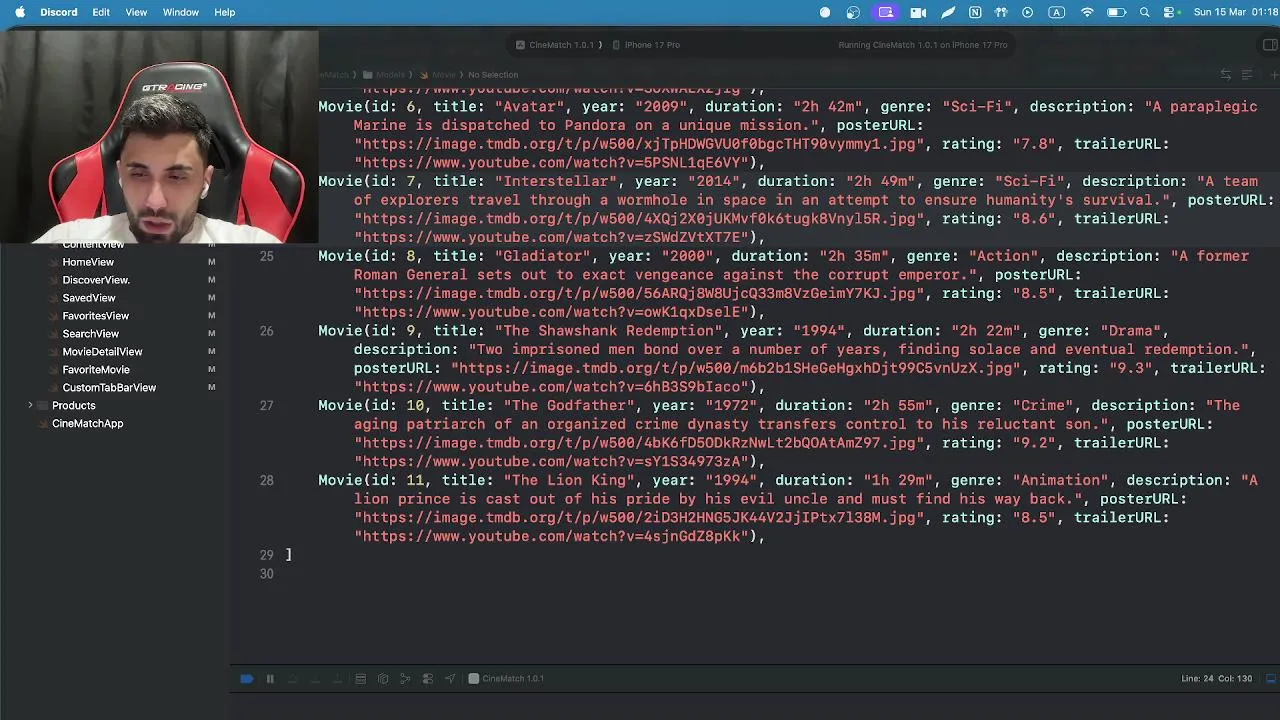Click the Simulate Location arrow icon
1280x720 pixels.
[450, 679]
